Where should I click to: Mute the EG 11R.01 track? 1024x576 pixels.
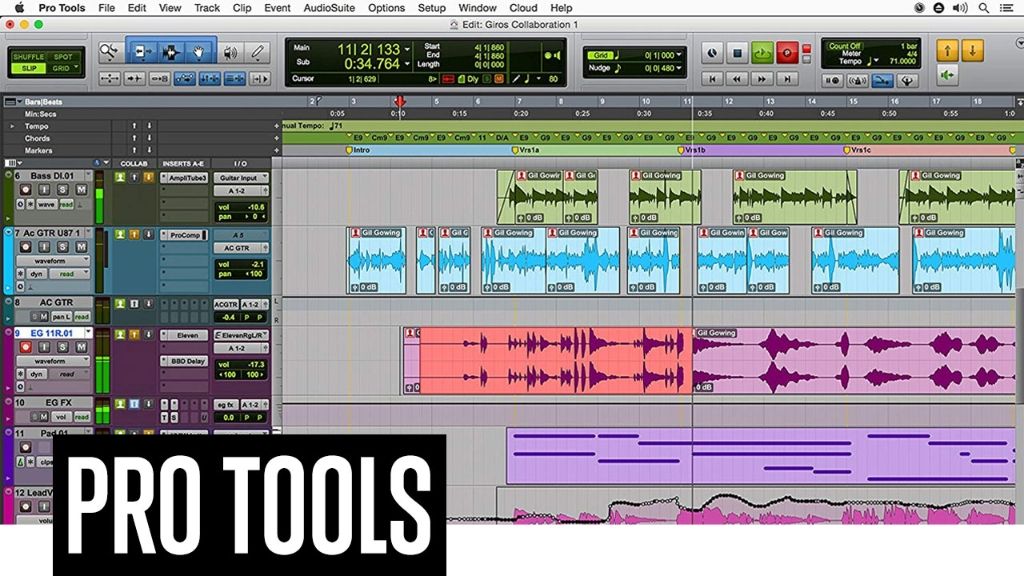81,347
